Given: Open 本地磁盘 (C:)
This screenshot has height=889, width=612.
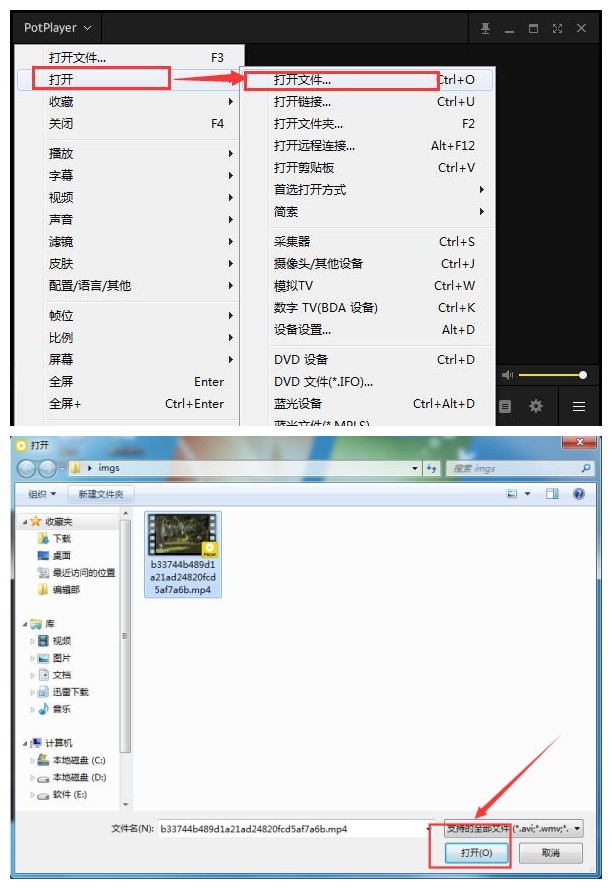Looking at the screenshot, I should pos(71,760).
